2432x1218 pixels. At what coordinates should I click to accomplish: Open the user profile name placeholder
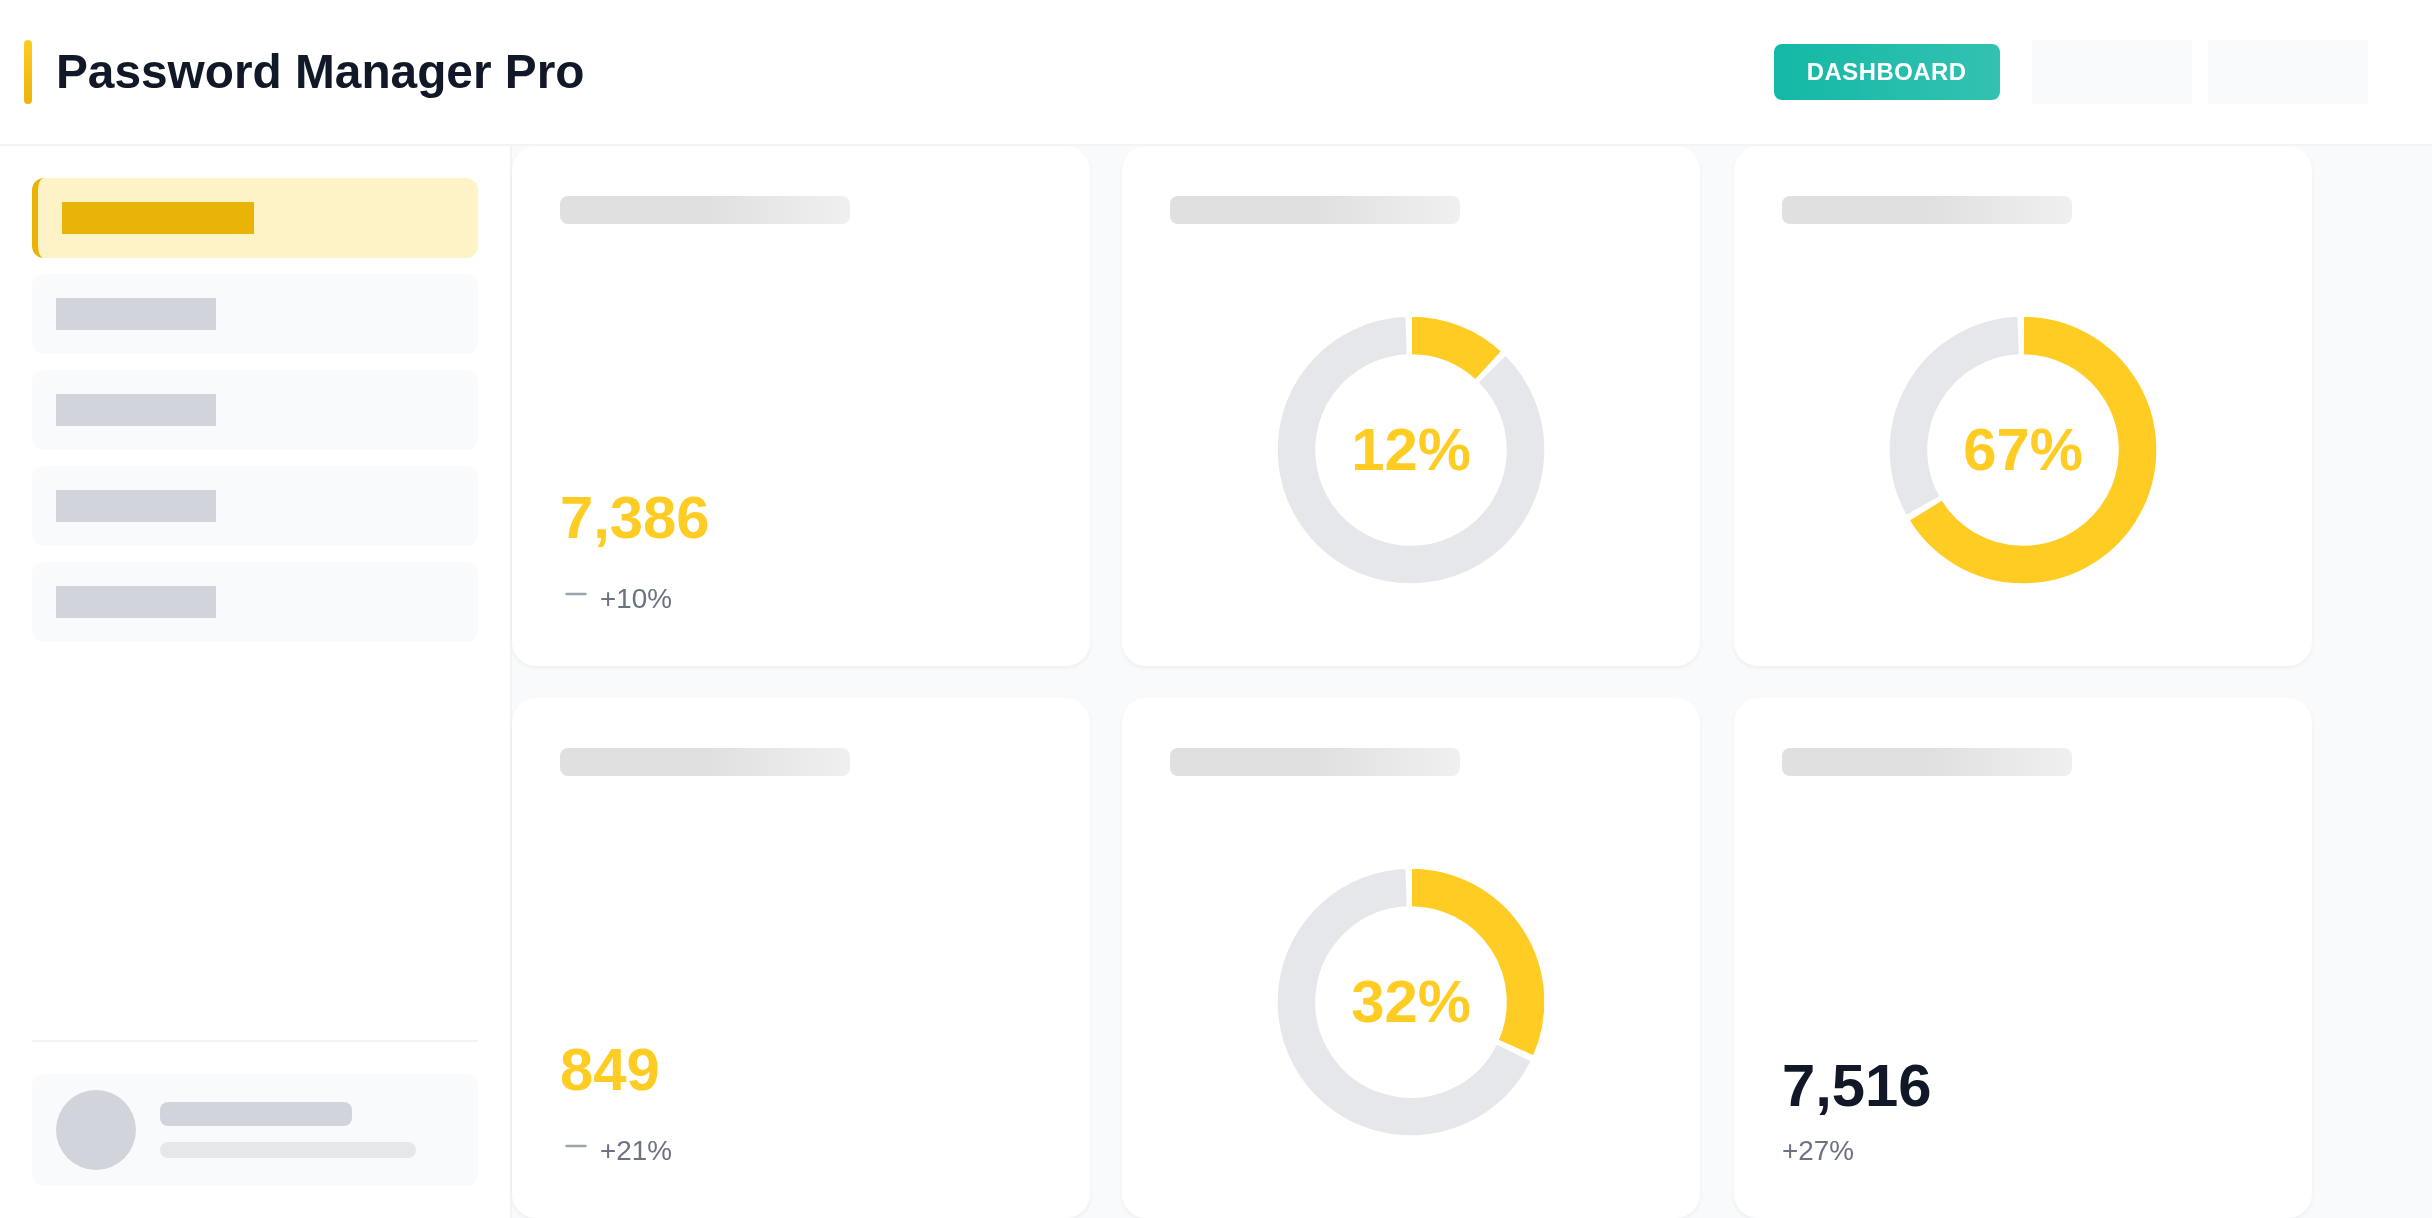coord(256,1114)
